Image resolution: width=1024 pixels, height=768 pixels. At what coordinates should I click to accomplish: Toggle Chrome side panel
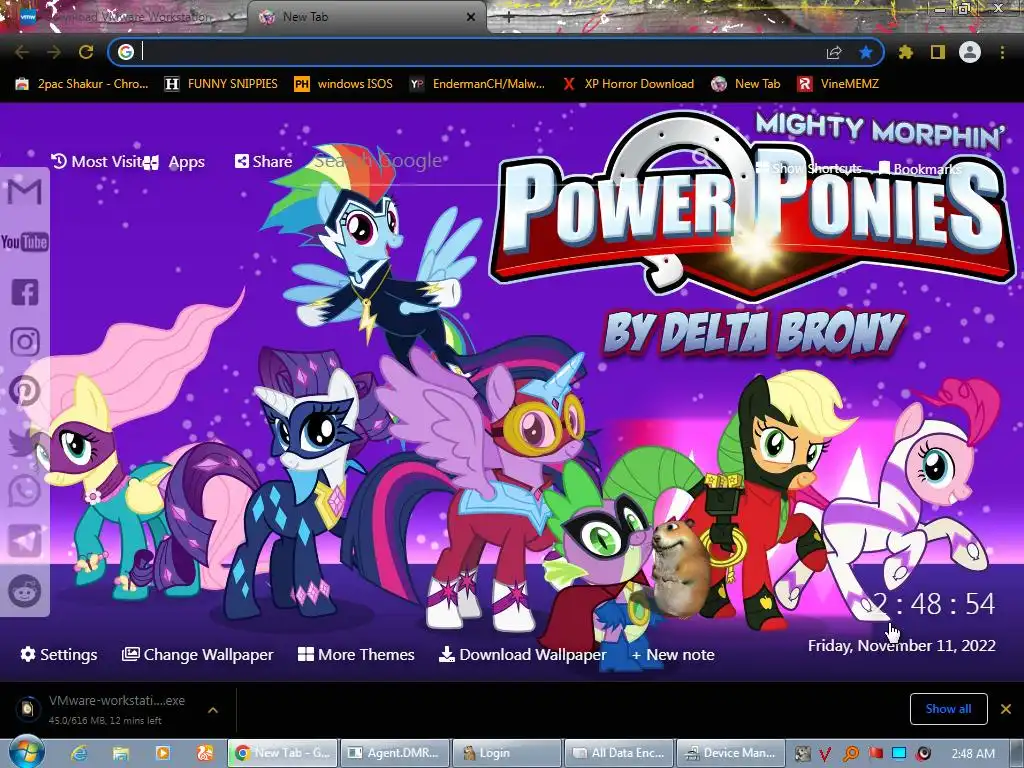point(938,52)
